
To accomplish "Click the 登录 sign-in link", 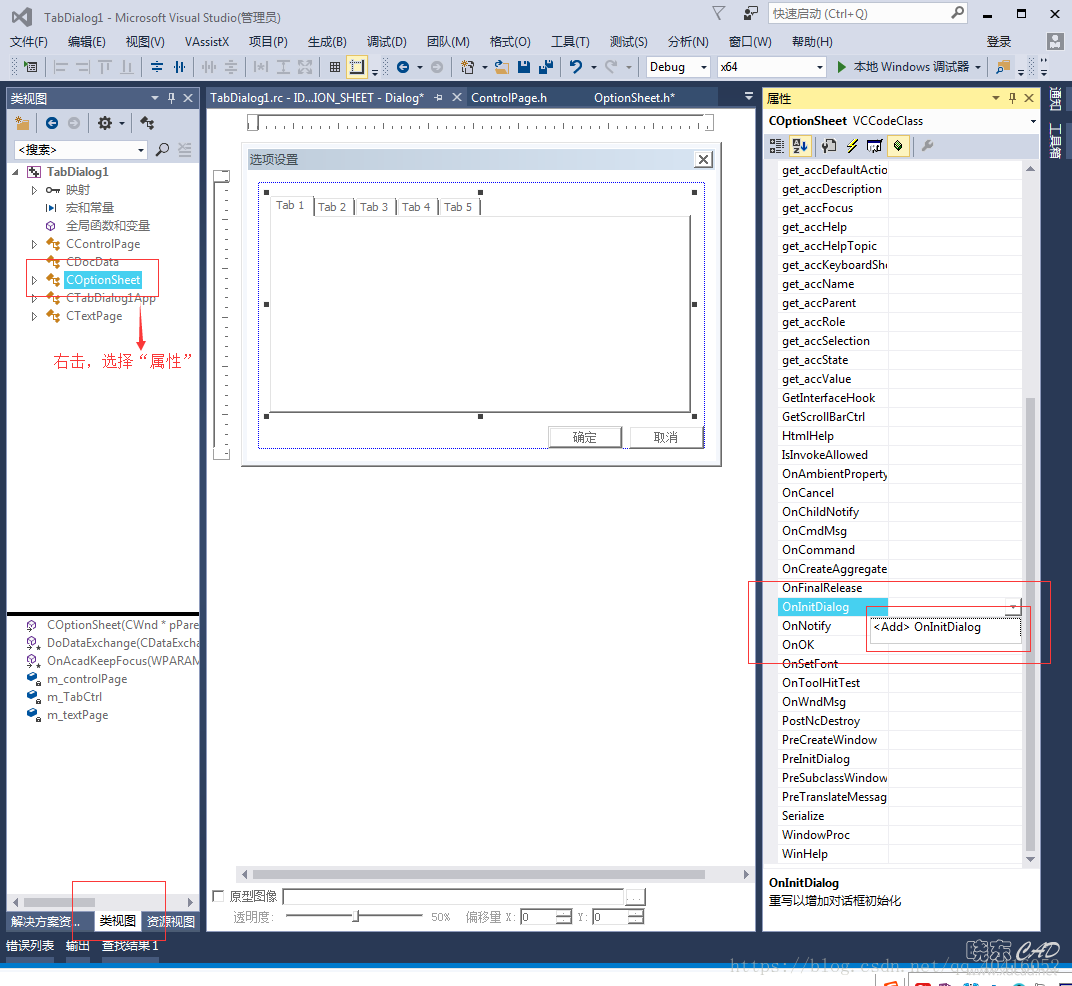I will point(998,42).
